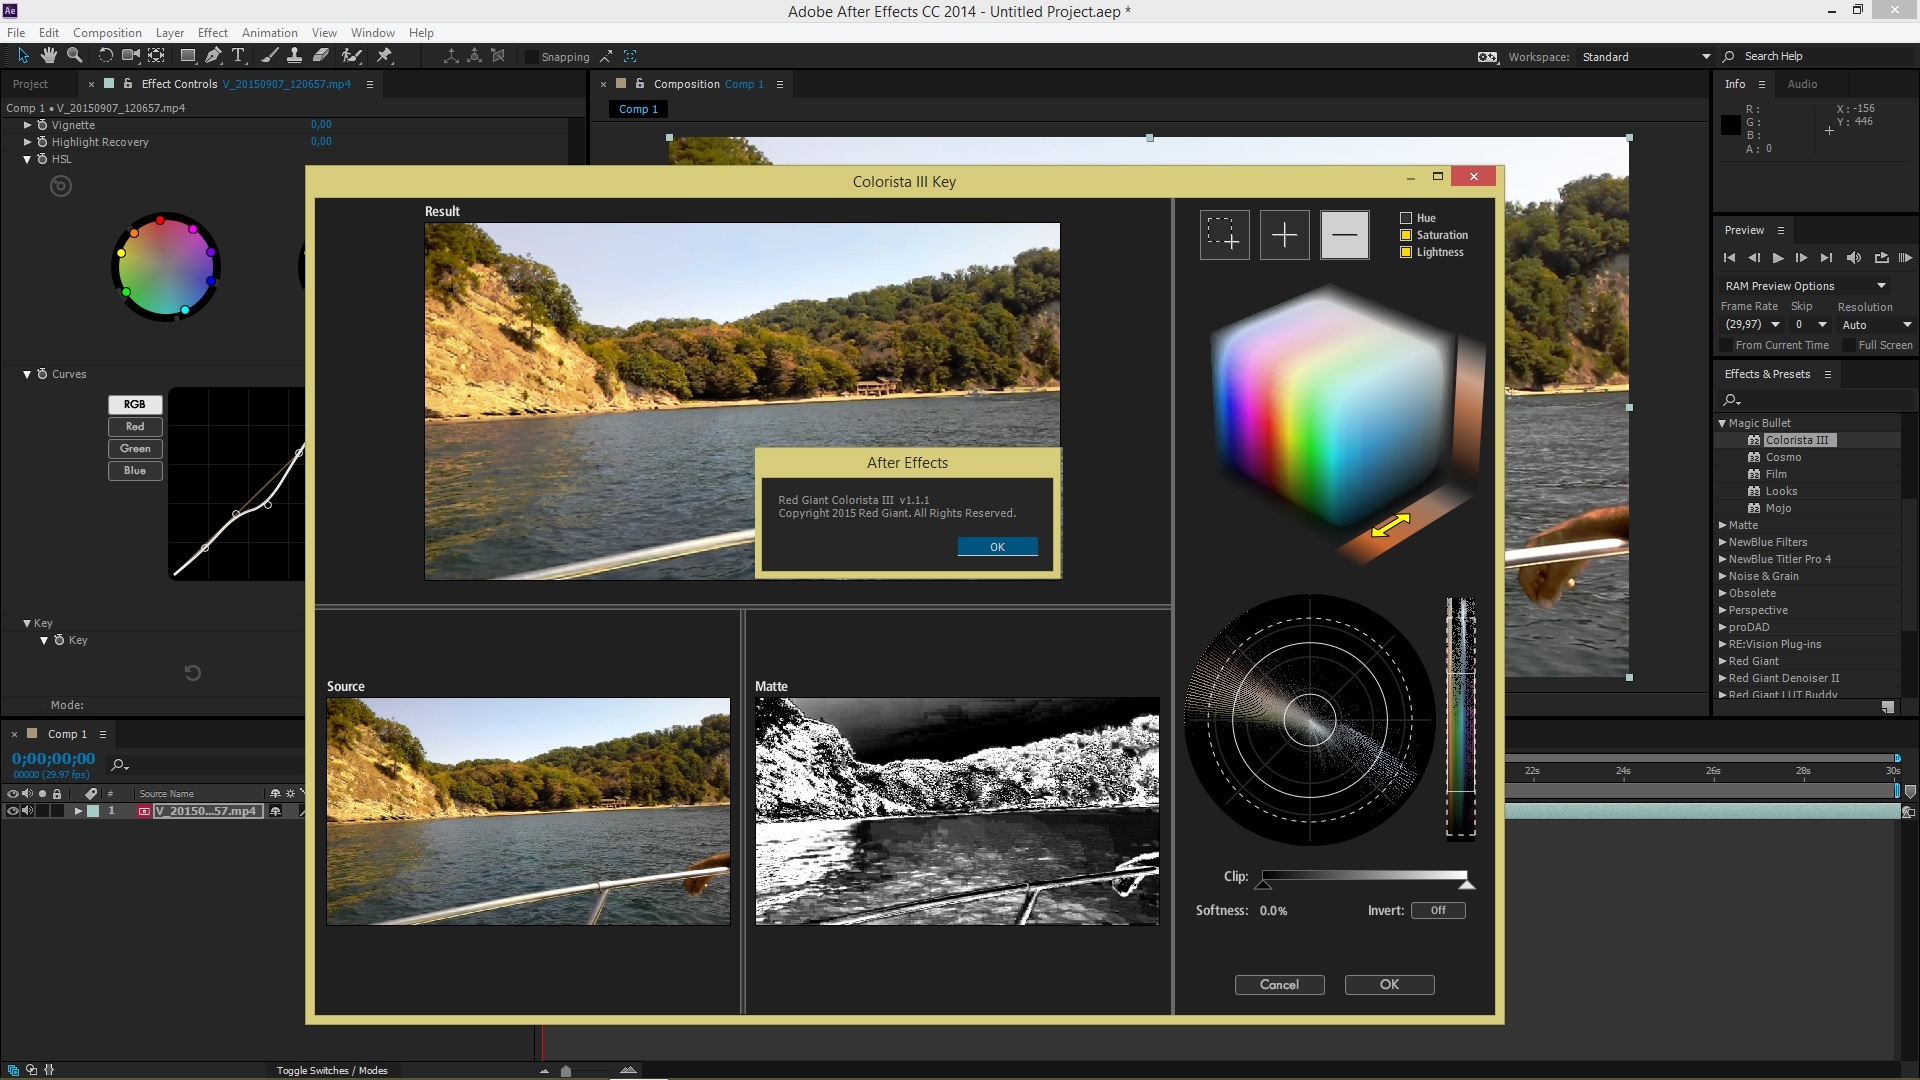Toggle the Invert Off switch

click(1437, 910)
